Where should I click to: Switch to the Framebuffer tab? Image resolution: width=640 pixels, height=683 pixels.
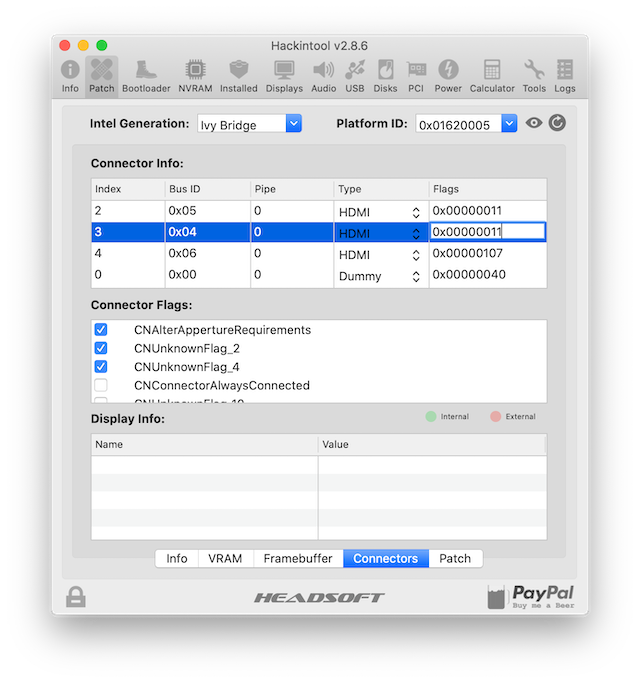tap(298, 558)
